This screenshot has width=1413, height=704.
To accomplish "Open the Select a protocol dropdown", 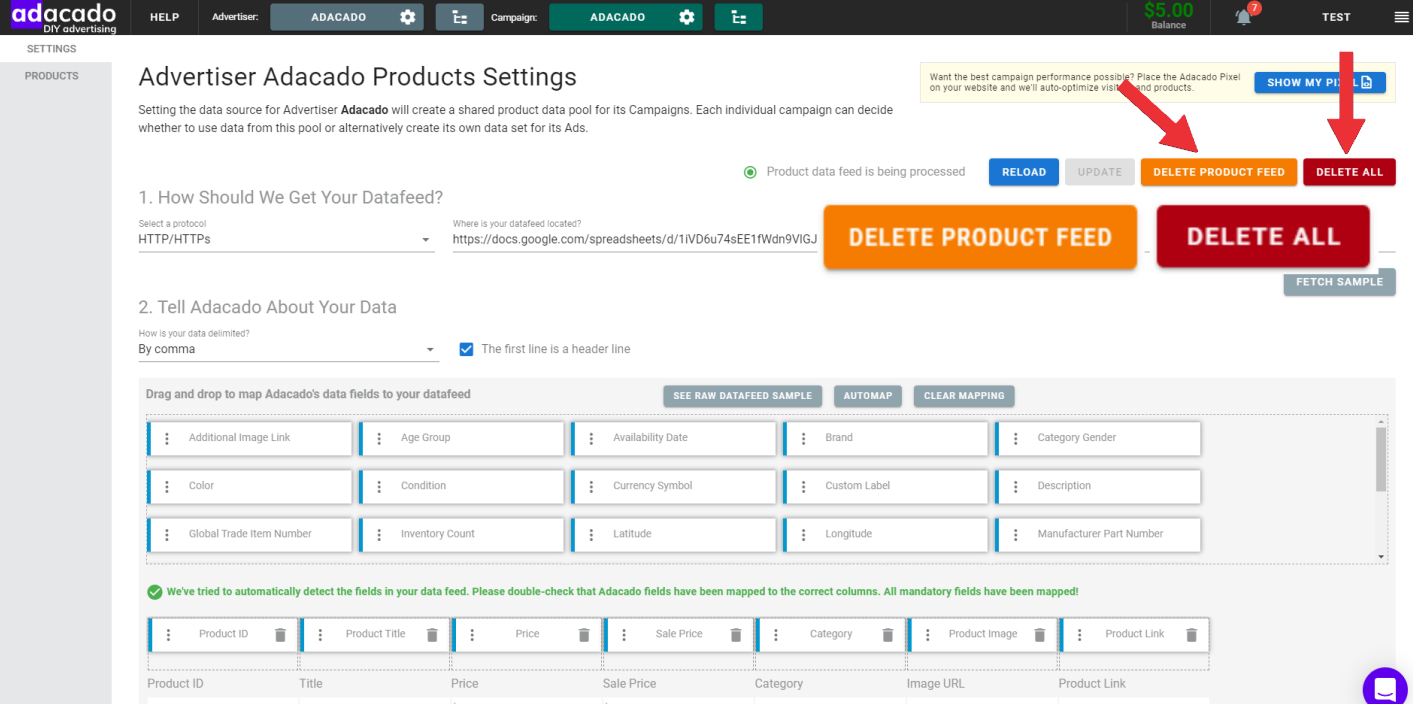I will 286,240.
